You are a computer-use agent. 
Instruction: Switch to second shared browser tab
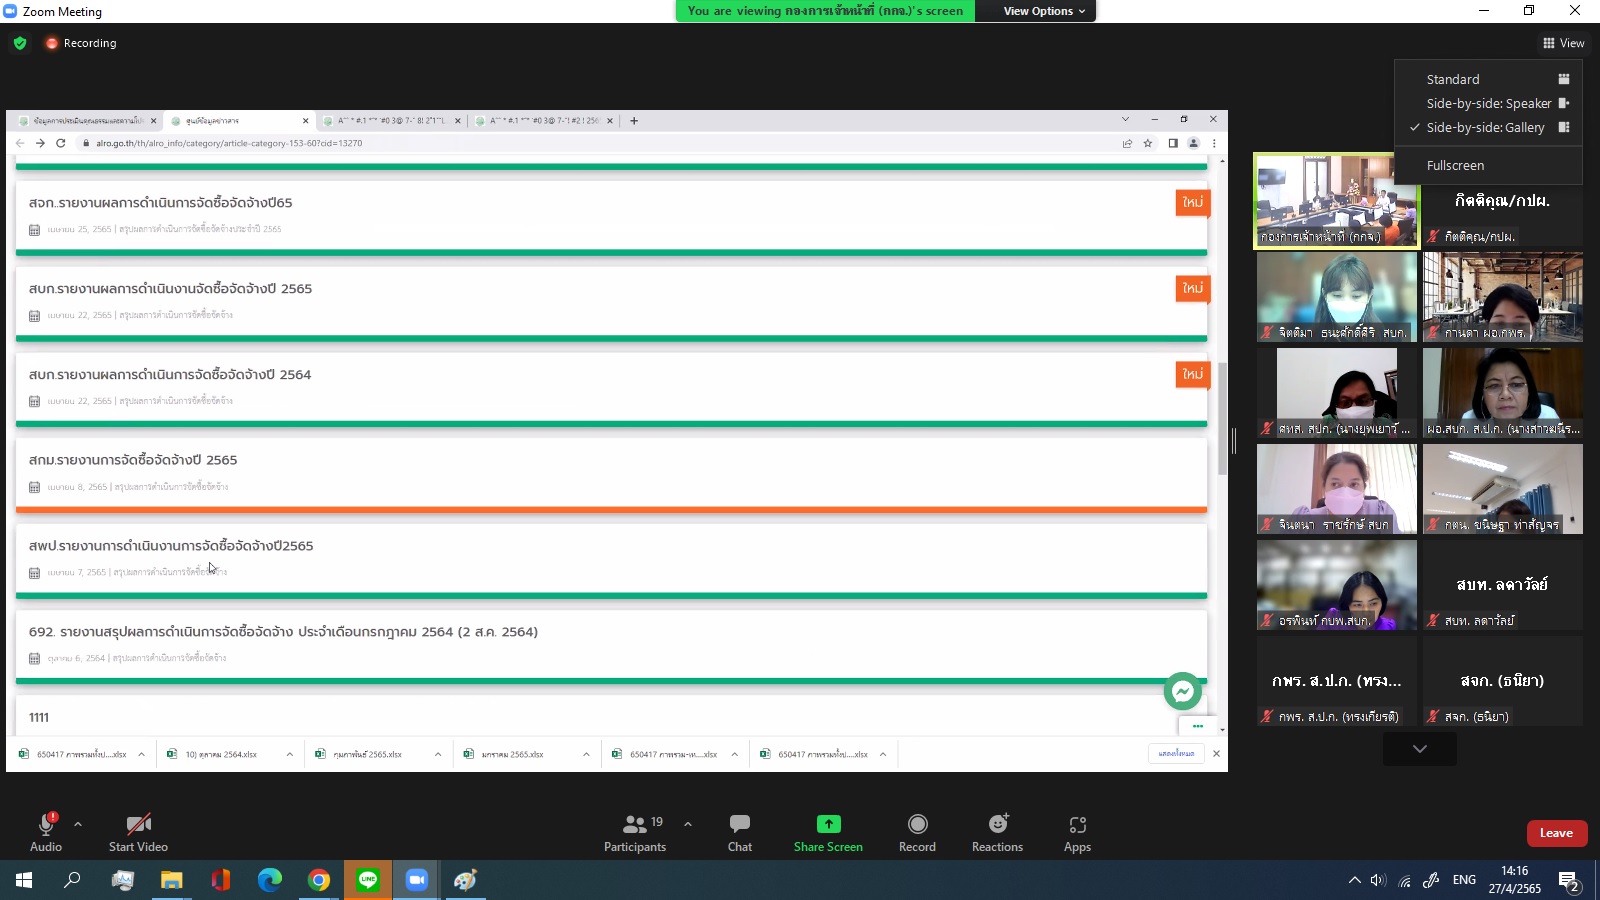[238, 120]
